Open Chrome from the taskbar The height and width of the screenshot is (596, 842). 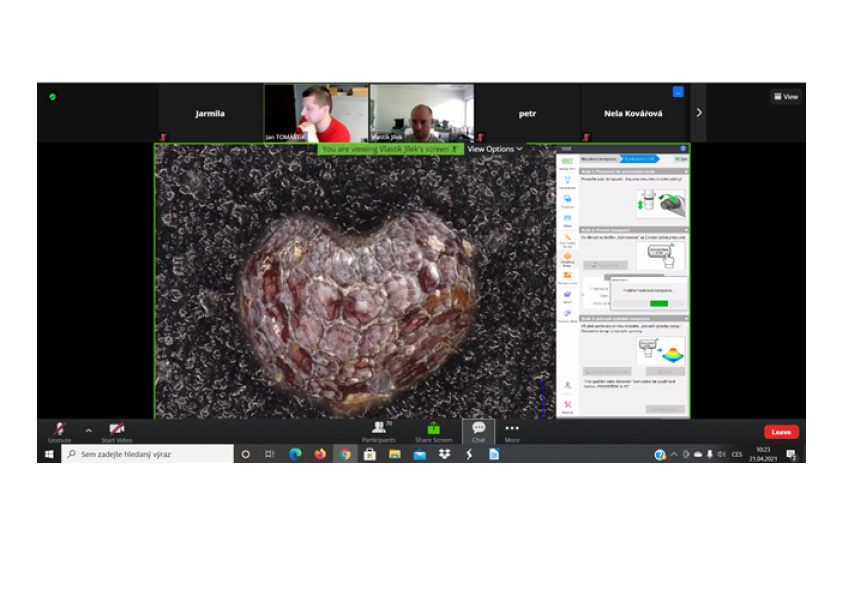345,454
